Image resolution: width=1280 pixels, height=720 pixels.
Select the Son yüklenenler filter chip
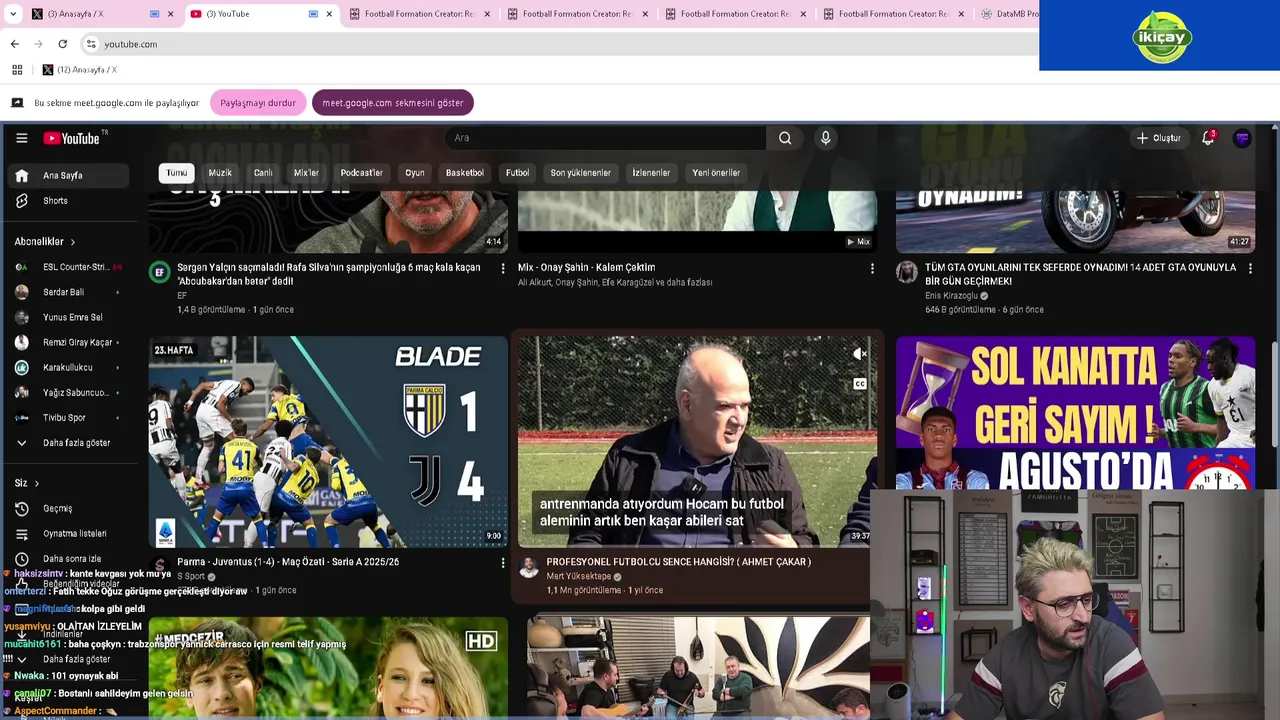580,173
